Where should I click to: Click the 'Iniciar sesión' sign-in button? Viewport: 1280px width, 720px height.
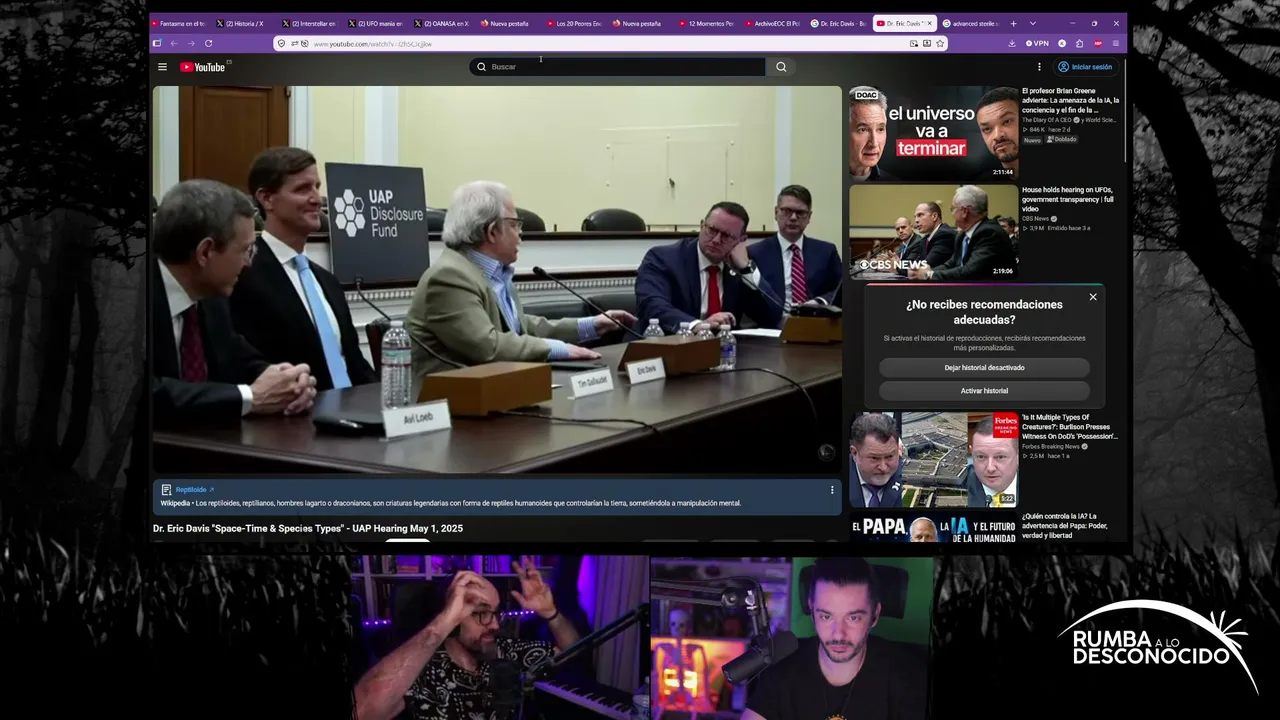[1085, 67]
